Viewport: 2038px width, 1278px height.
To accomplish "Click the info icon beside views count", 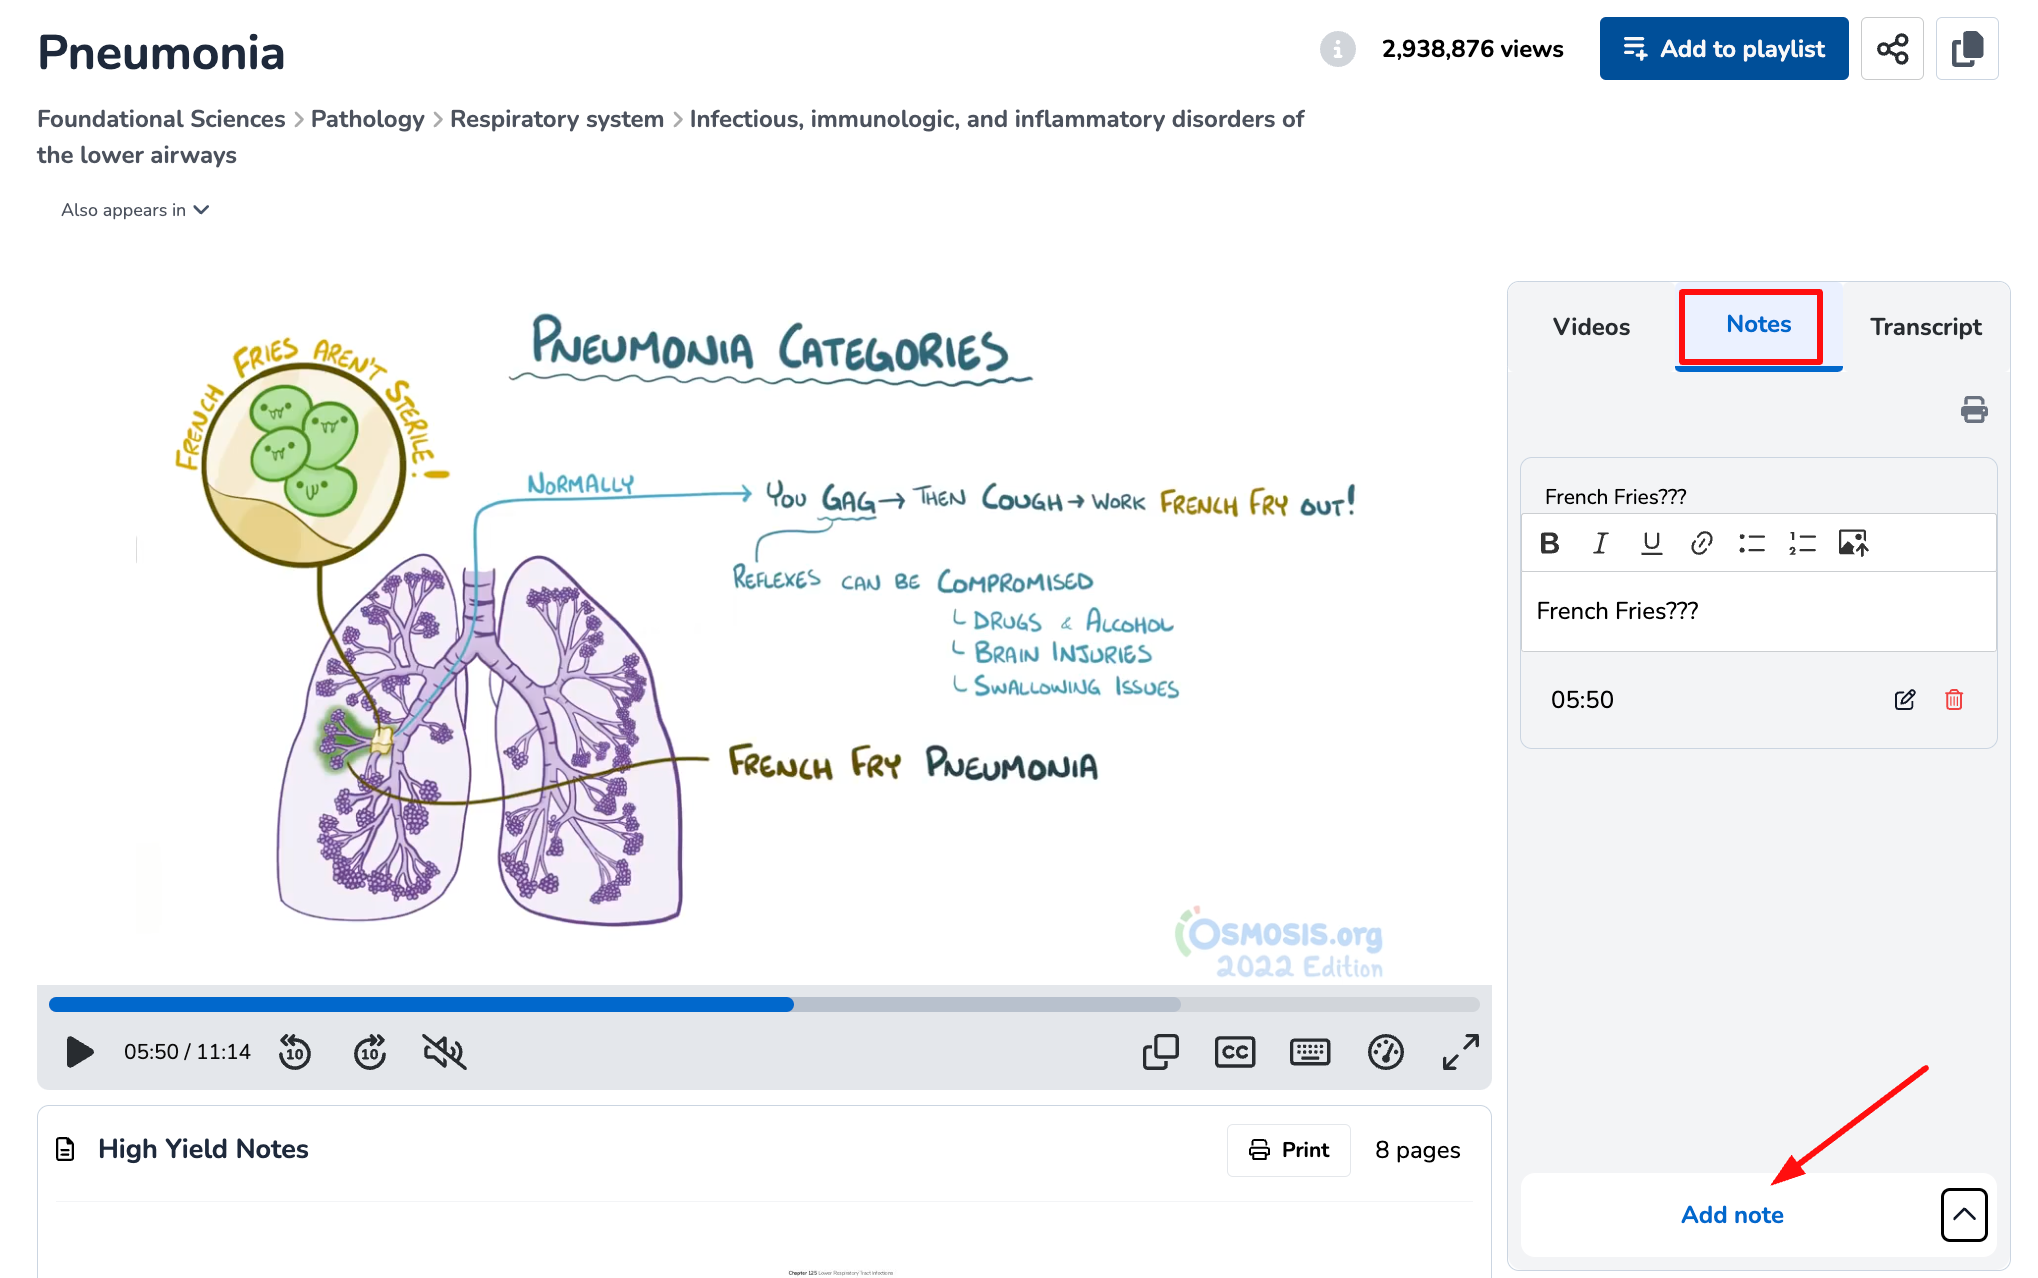I will coord(1337,49).
